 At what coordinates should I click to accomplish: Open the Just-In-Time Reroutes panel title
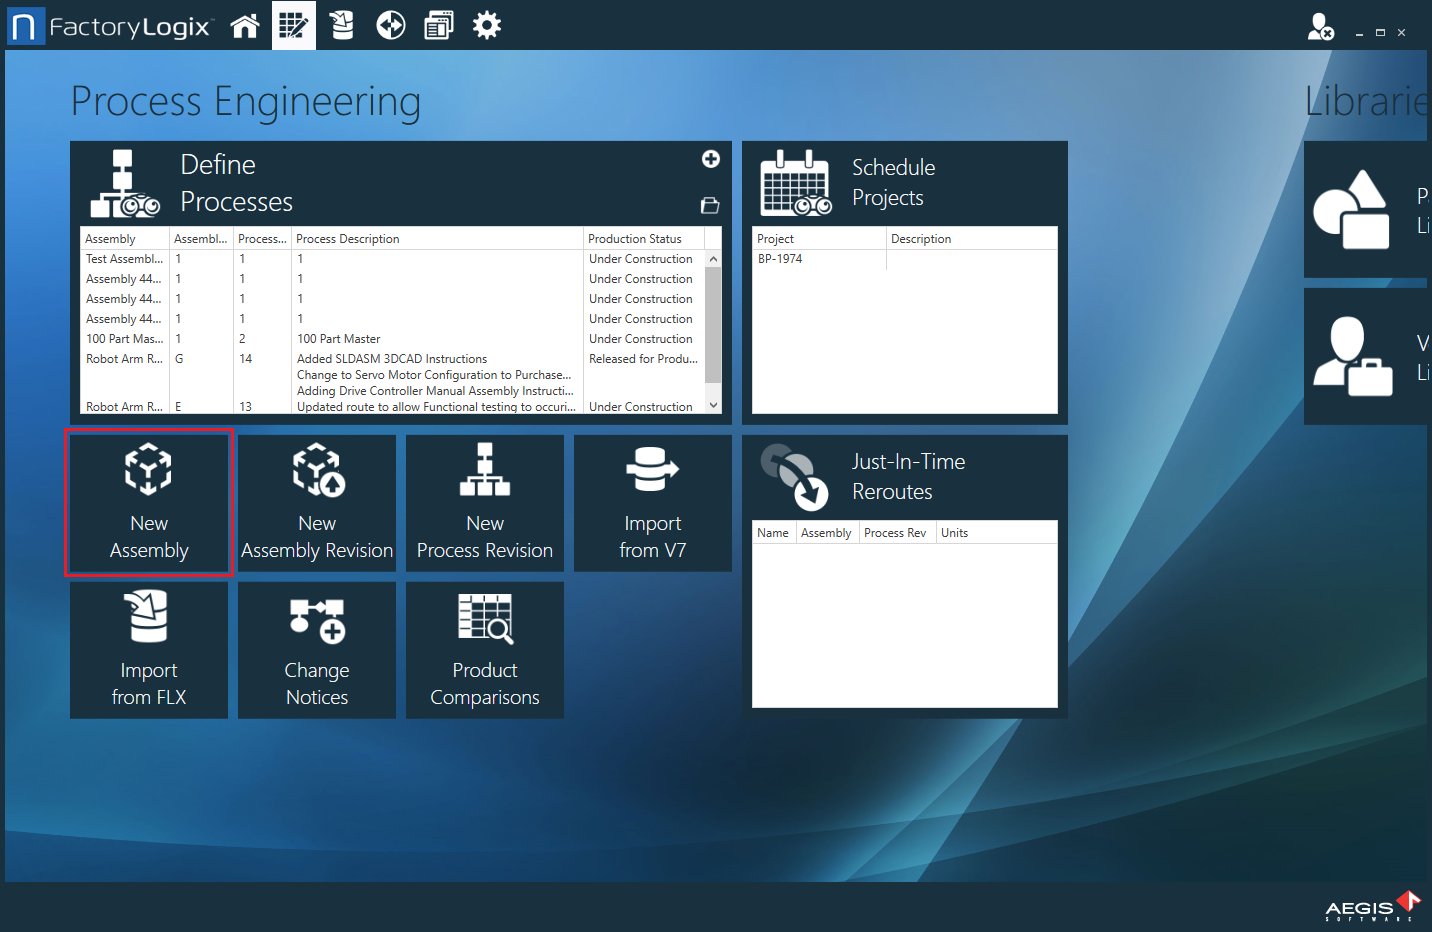[907, 476]
